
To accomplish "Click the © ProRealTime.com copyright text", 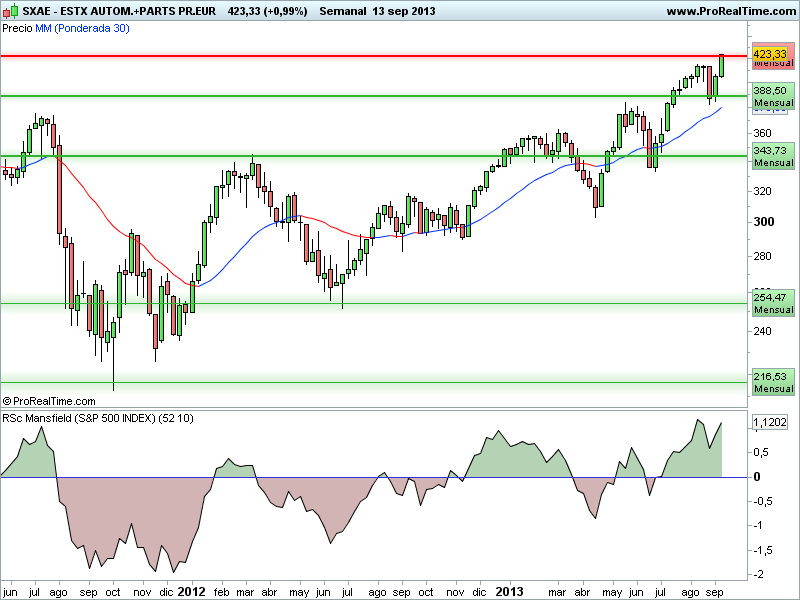I will click(x=48, y=400).
